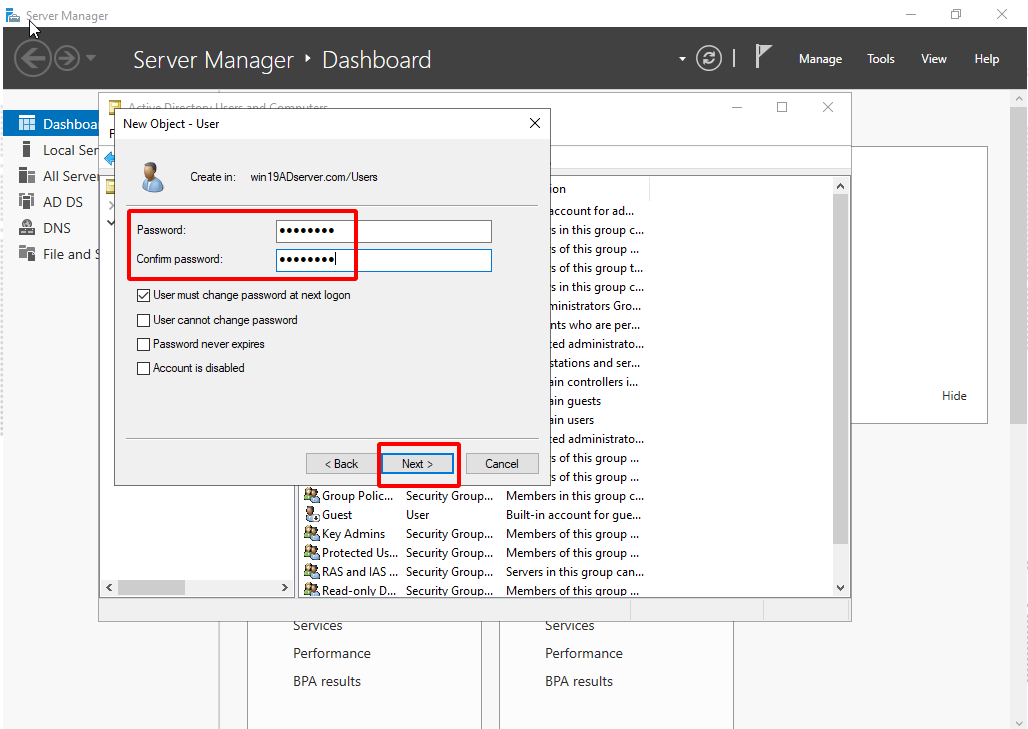This screenshot has height=729, width=1028.
Task: Click the Guest account icon
Action: (x=312, y=515)
